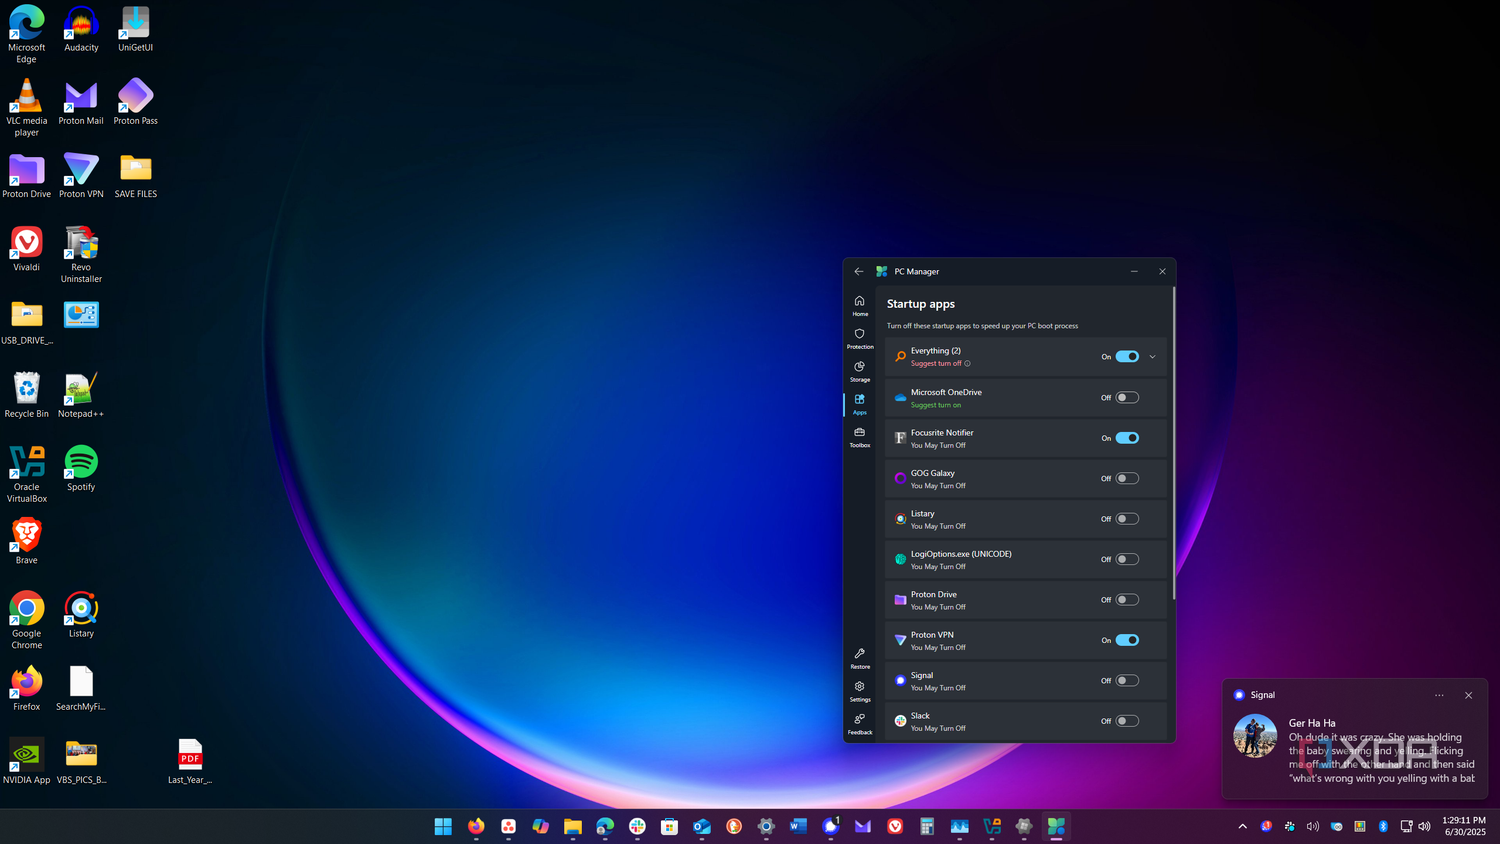Go back using PC Manager back arrow

coord(858,271)
